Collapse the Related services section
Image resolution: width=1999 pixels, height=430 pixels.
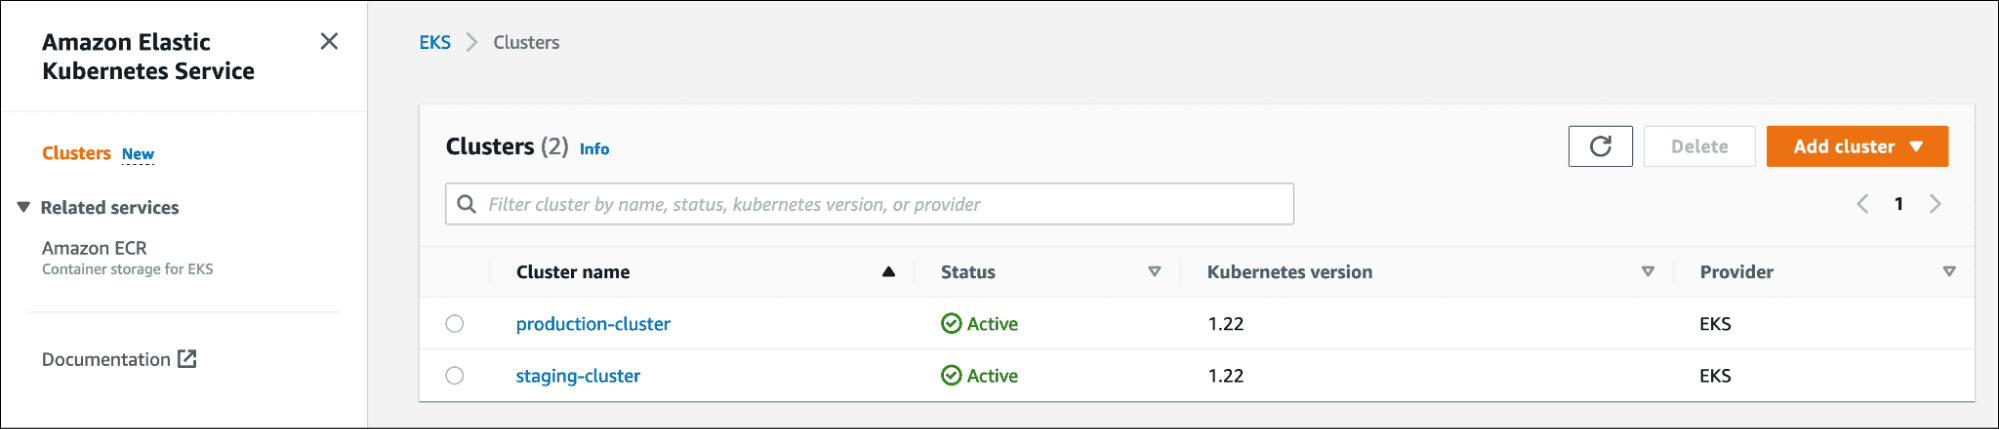pyautogui.click(x=24, y=207)
